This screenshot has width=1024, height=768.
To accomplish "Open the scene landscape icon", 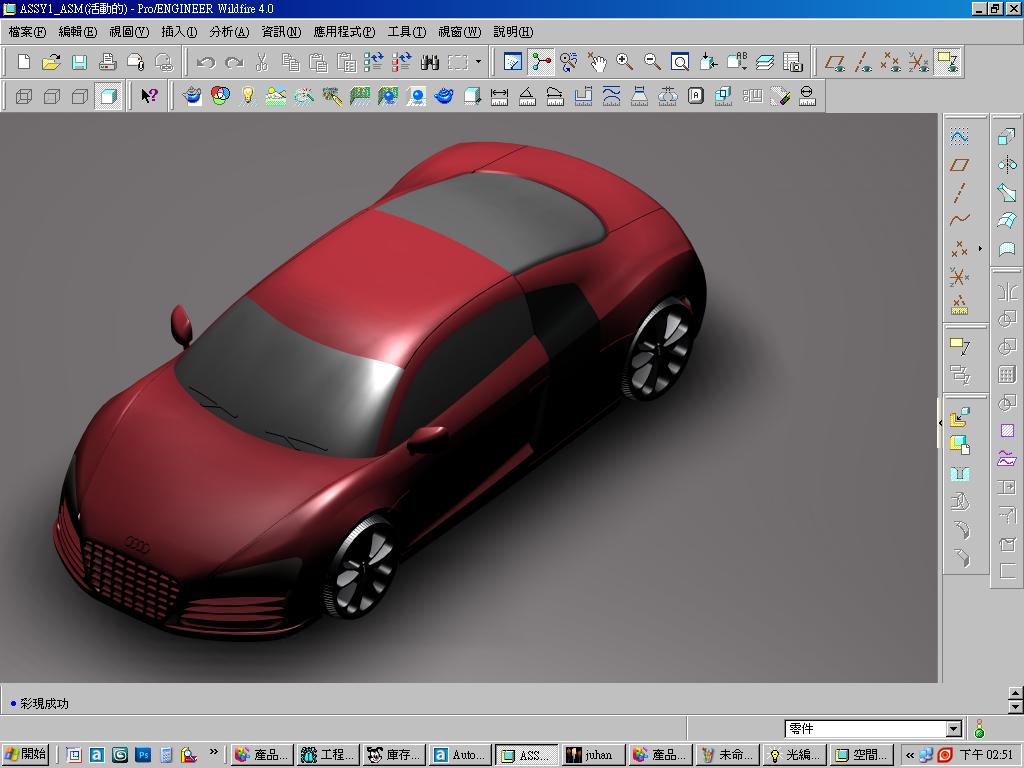I will [276, 96].
